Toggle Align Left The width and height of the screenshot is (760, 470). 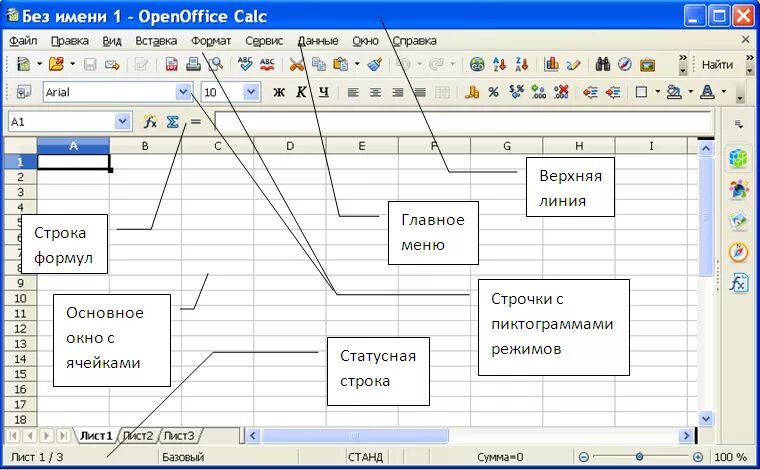(353, 92)
